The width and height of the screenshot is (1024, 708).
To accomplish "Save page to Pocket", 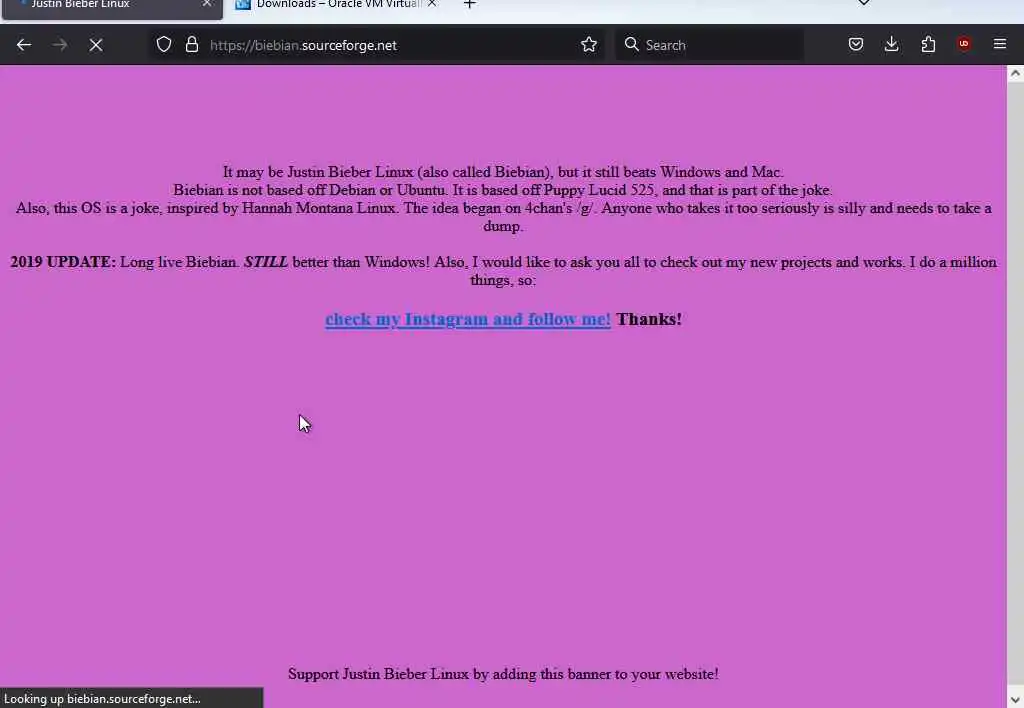I will (x=856, y=44).
